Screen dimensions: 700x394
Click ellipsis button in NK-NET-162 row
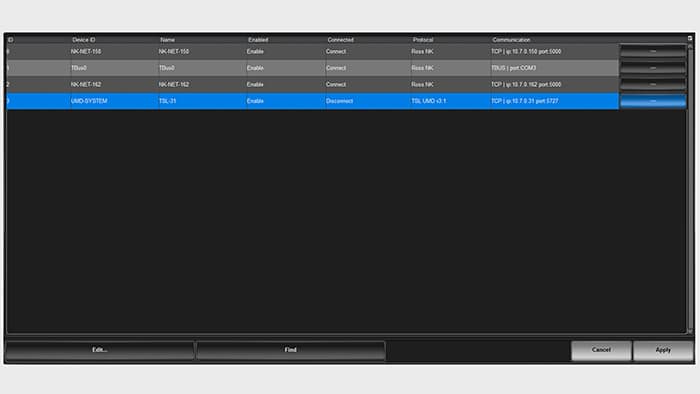point(653,84)
